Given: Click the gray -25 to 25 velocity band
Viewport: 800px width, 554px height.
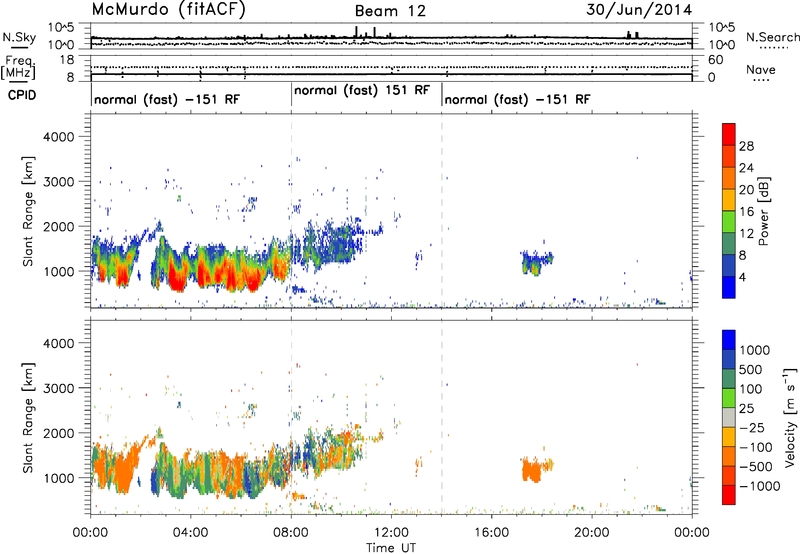Looking at the screenshot, I should pos(729,418).
